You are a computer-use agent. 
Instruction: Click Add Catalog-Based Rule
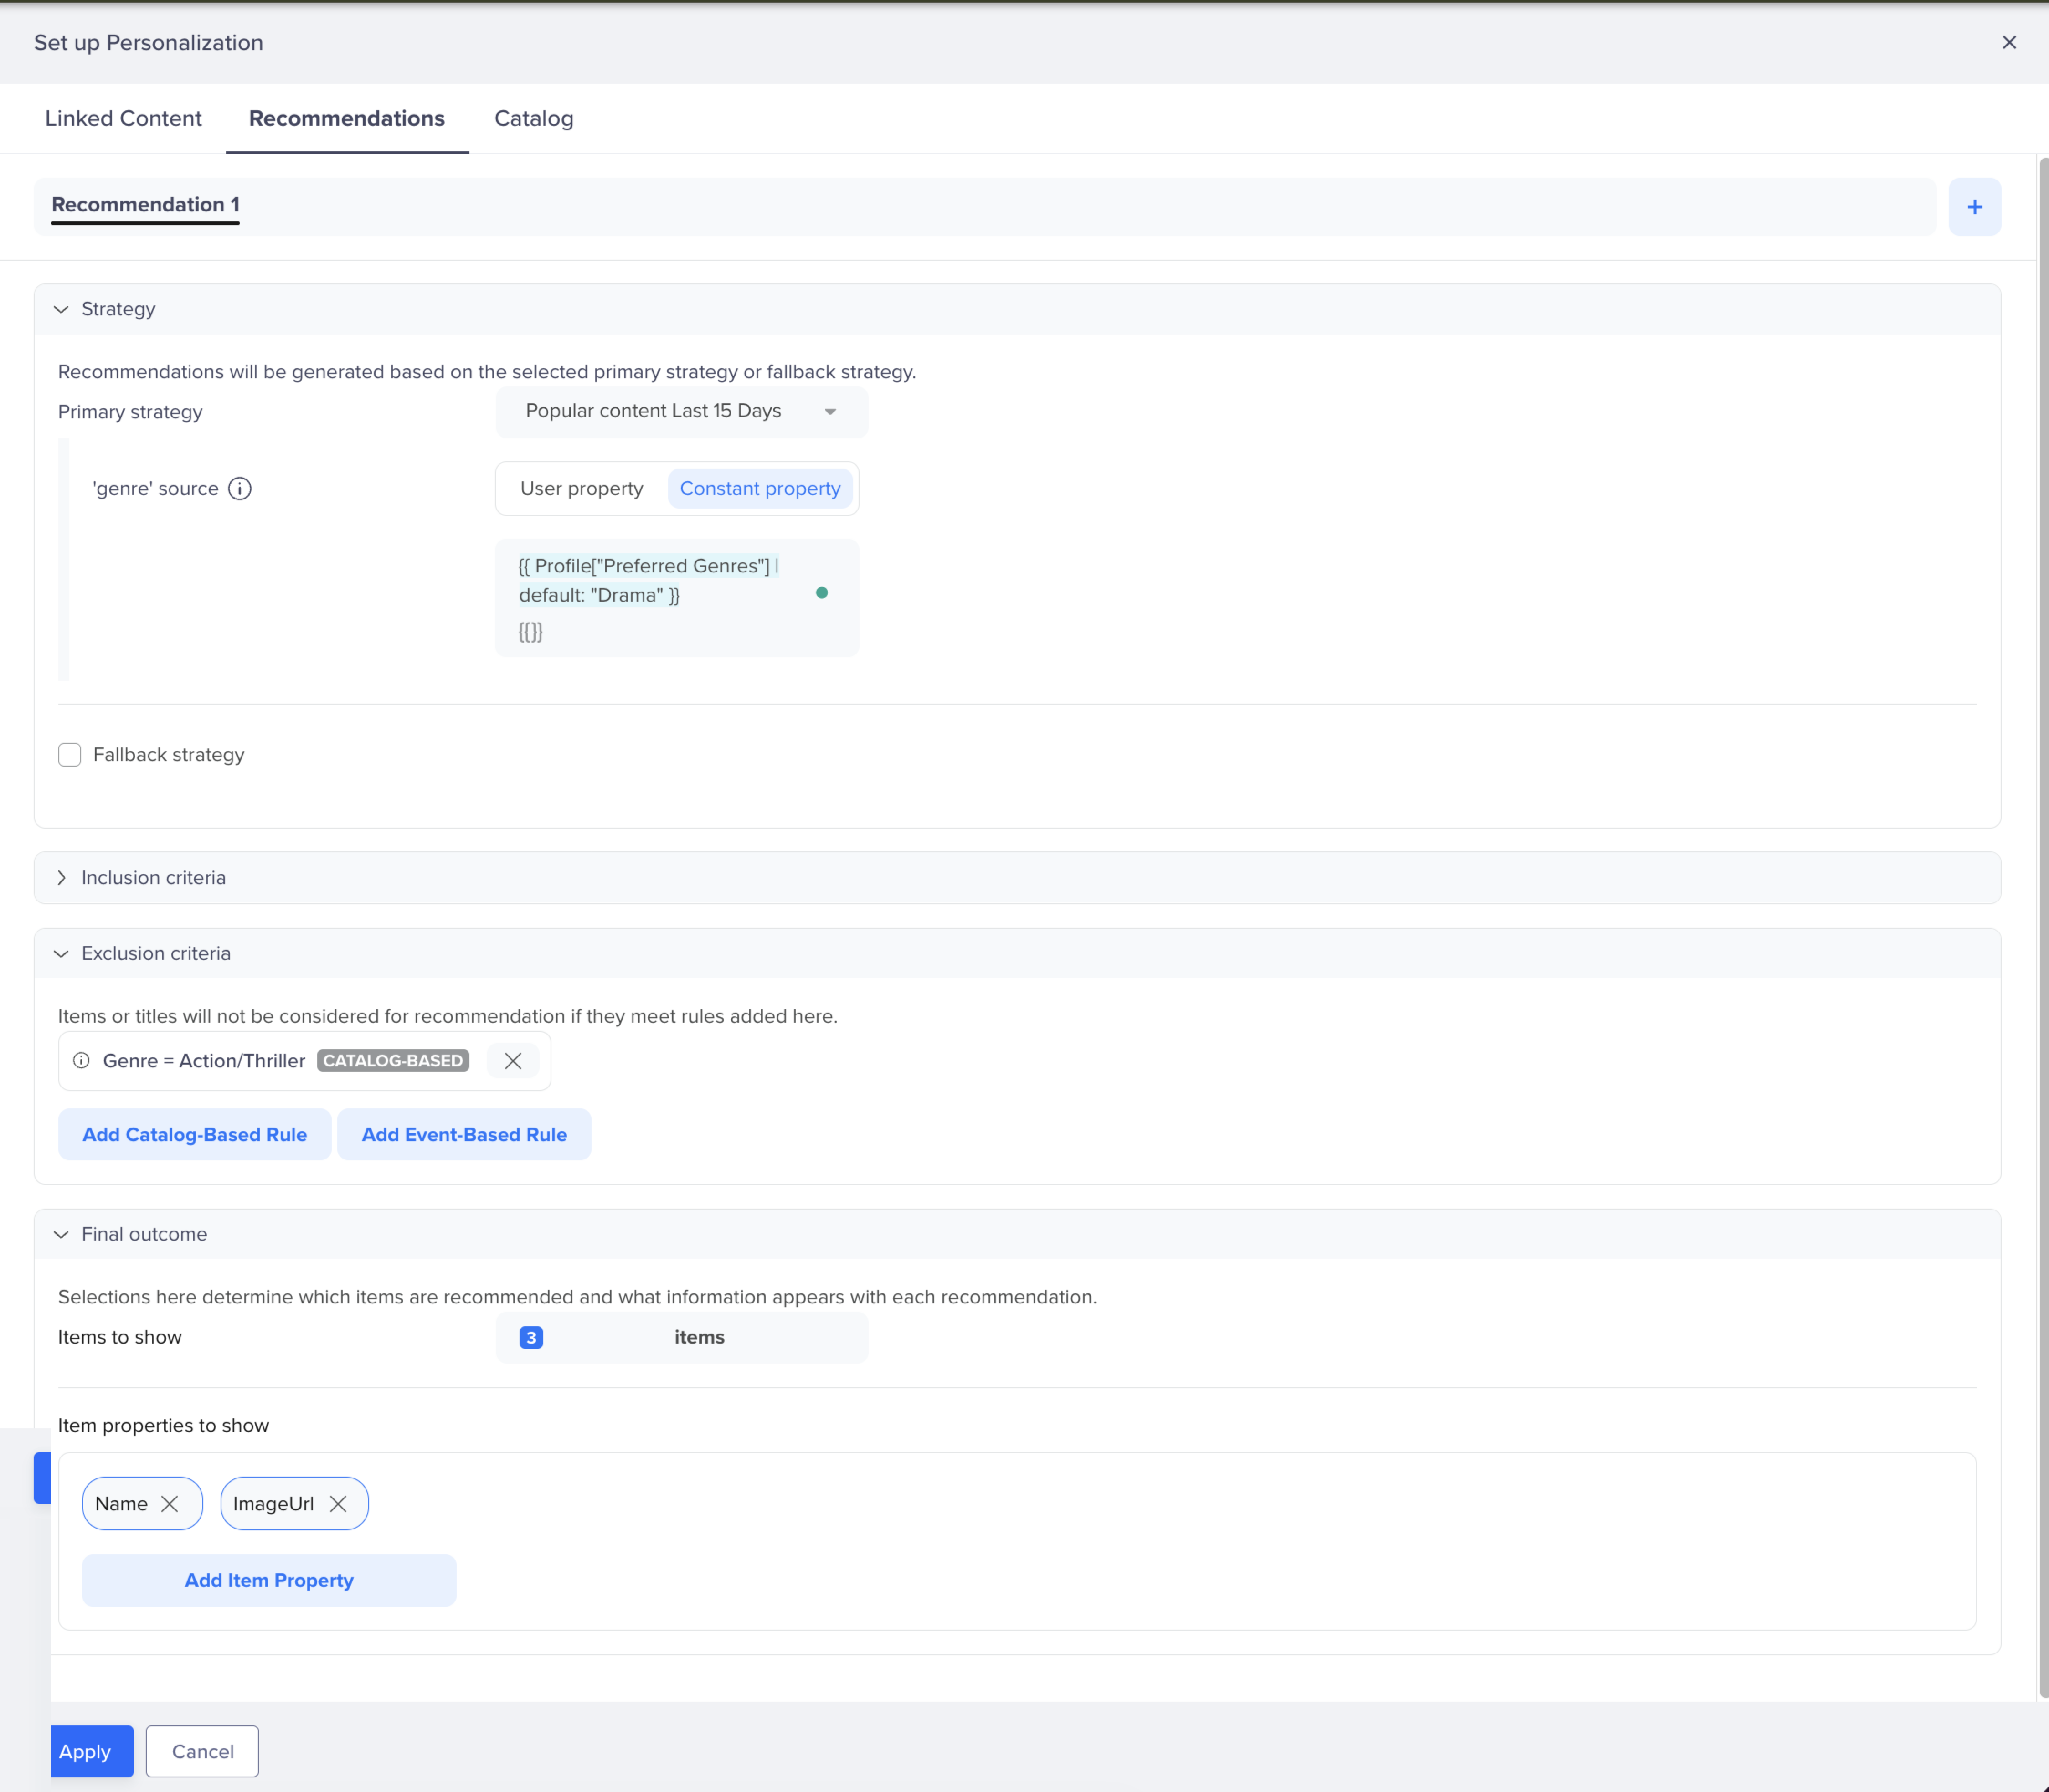[194, 1134]
